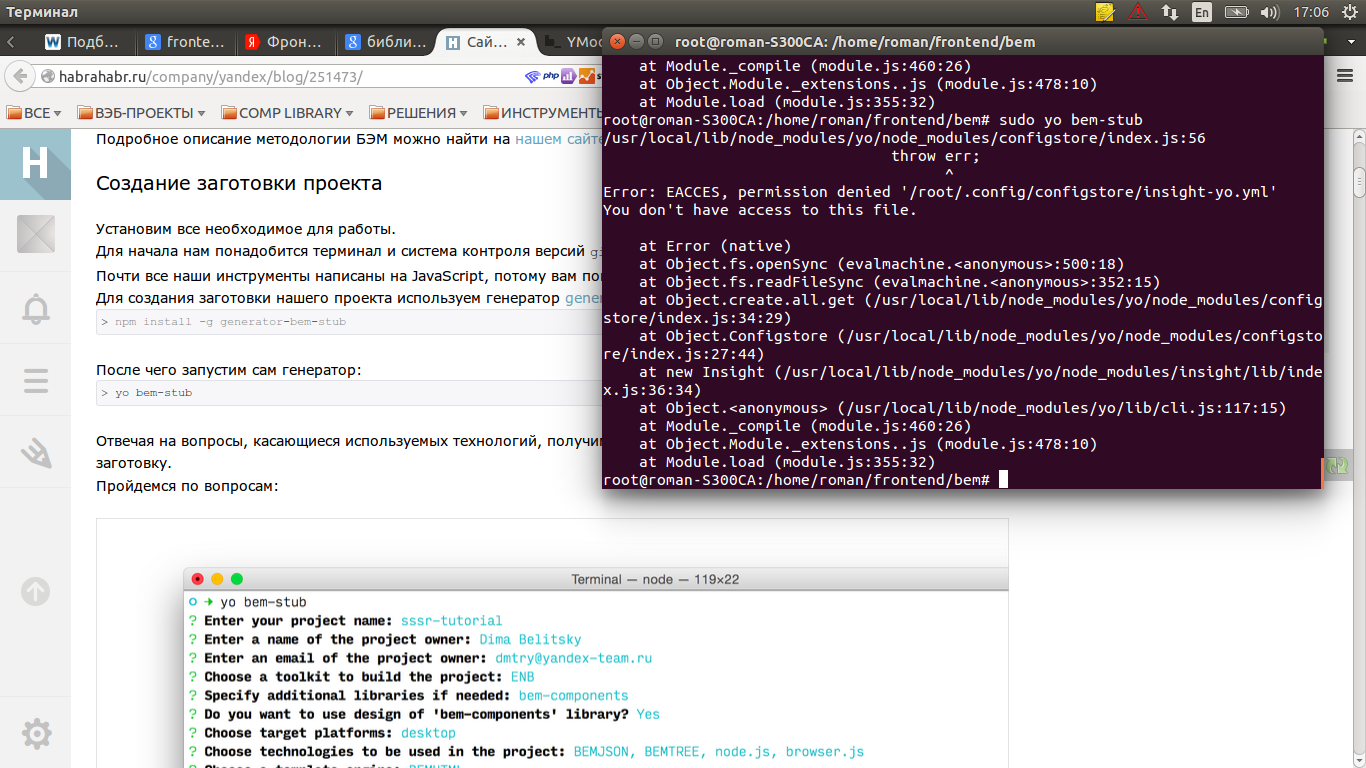The height and width of the screenshot is (768, 1366).
Task: Switch to the 'fronte...' Google tab
Action: pos(185,43)
